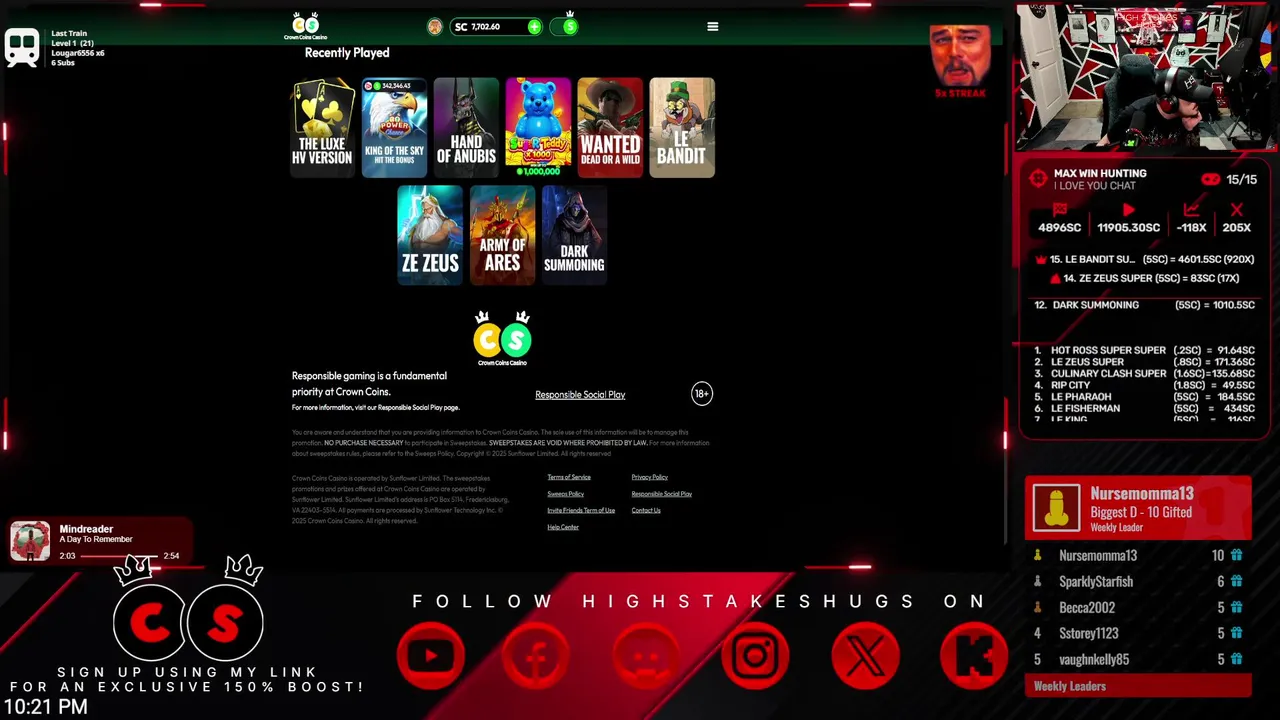Image resolution: width=1280 pixels, height=720 pixels.
Task: Open the hamburger menu
Action: 713,27
